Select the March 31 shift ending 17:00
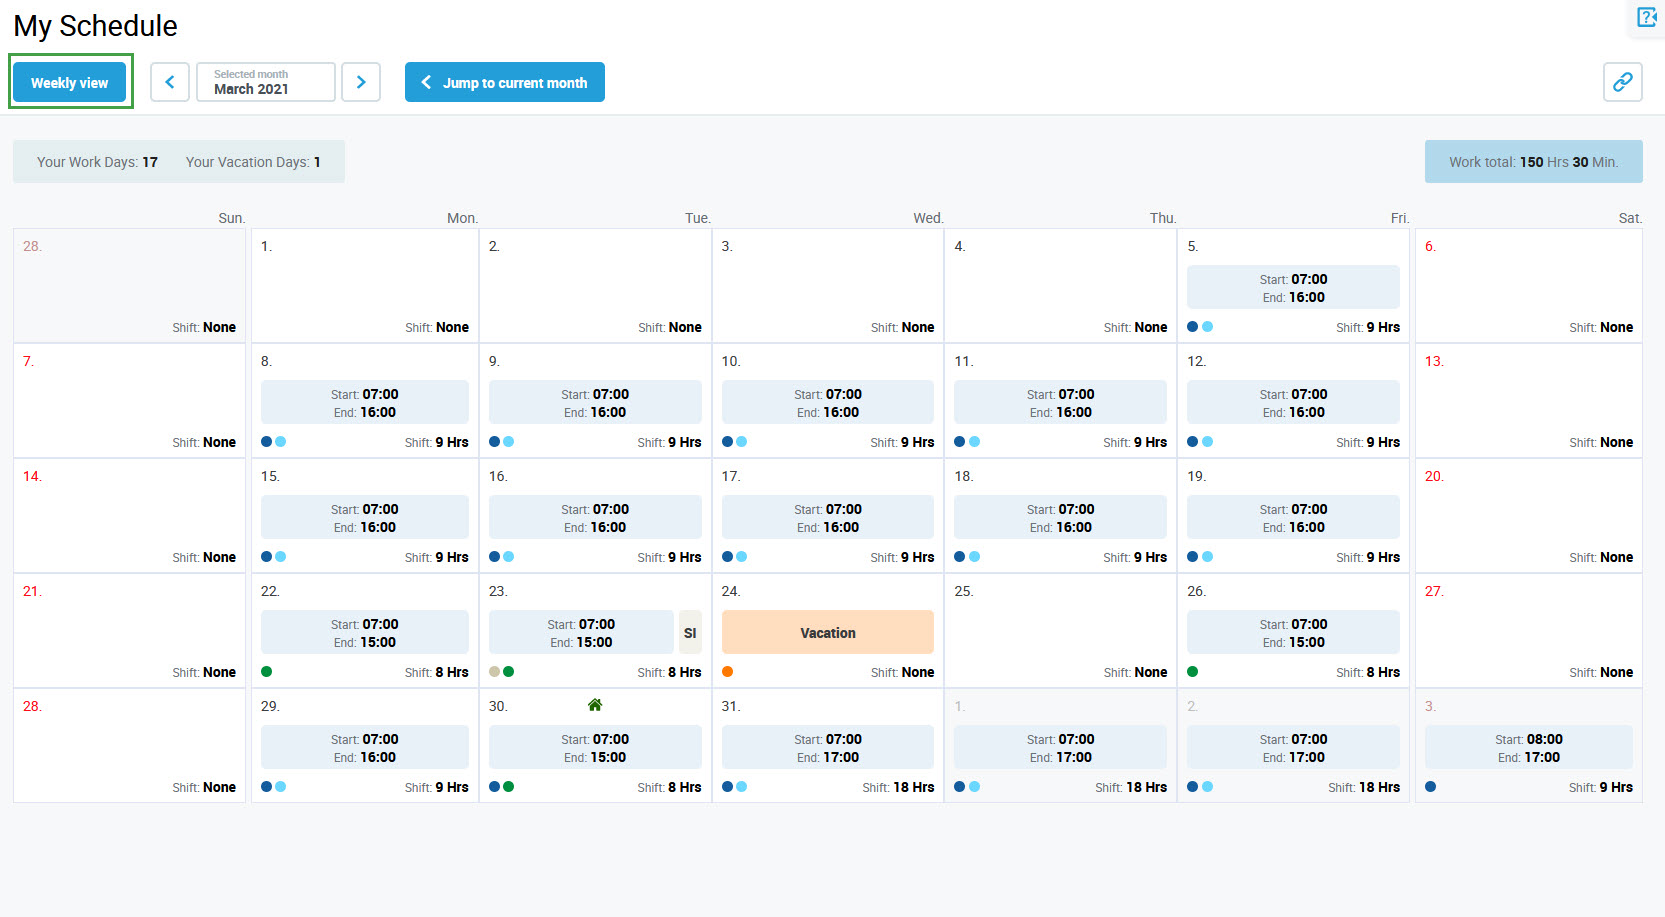This screenshot has width=1665, height=917. tap(827, 748)
